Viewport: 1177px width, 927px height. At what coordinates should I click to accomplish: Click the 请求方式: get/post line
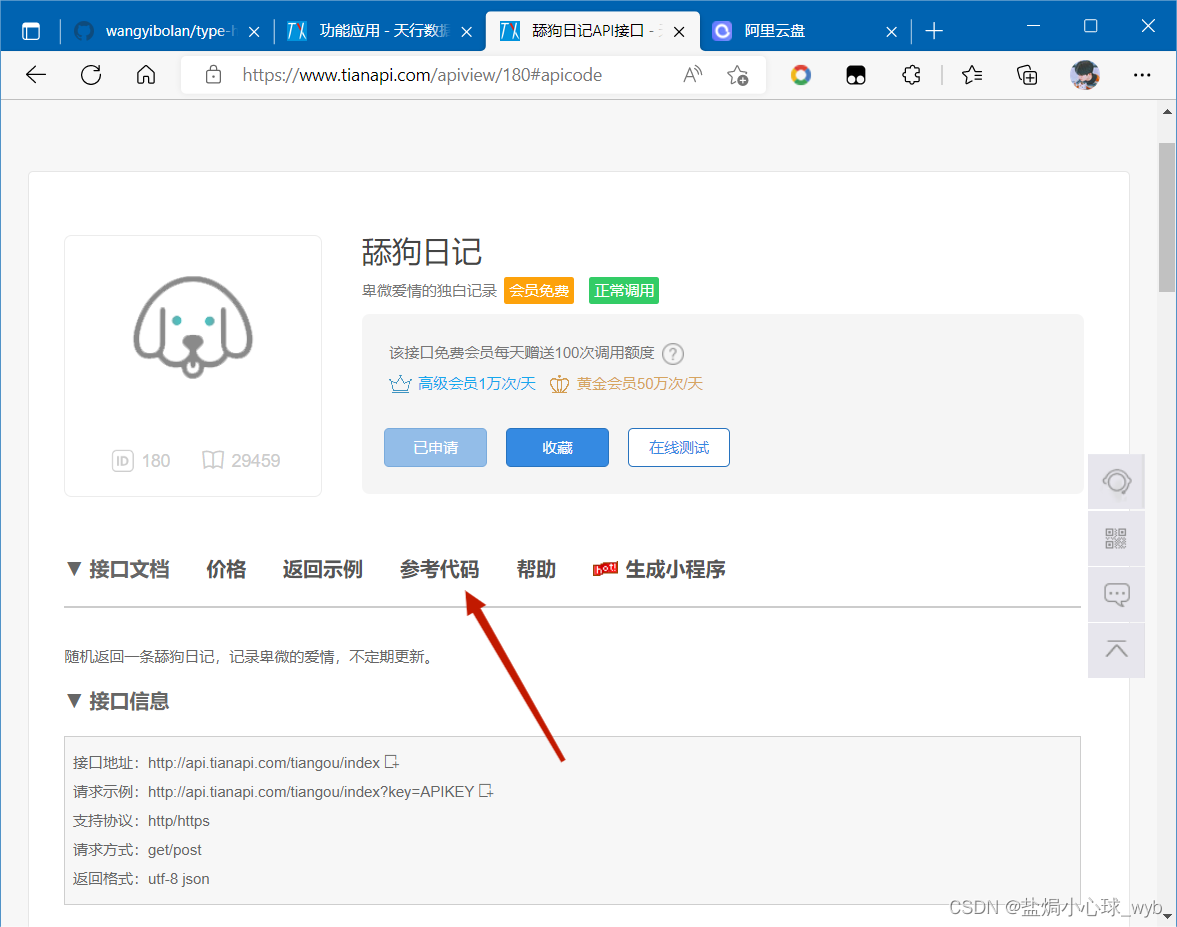coord(137,850)
